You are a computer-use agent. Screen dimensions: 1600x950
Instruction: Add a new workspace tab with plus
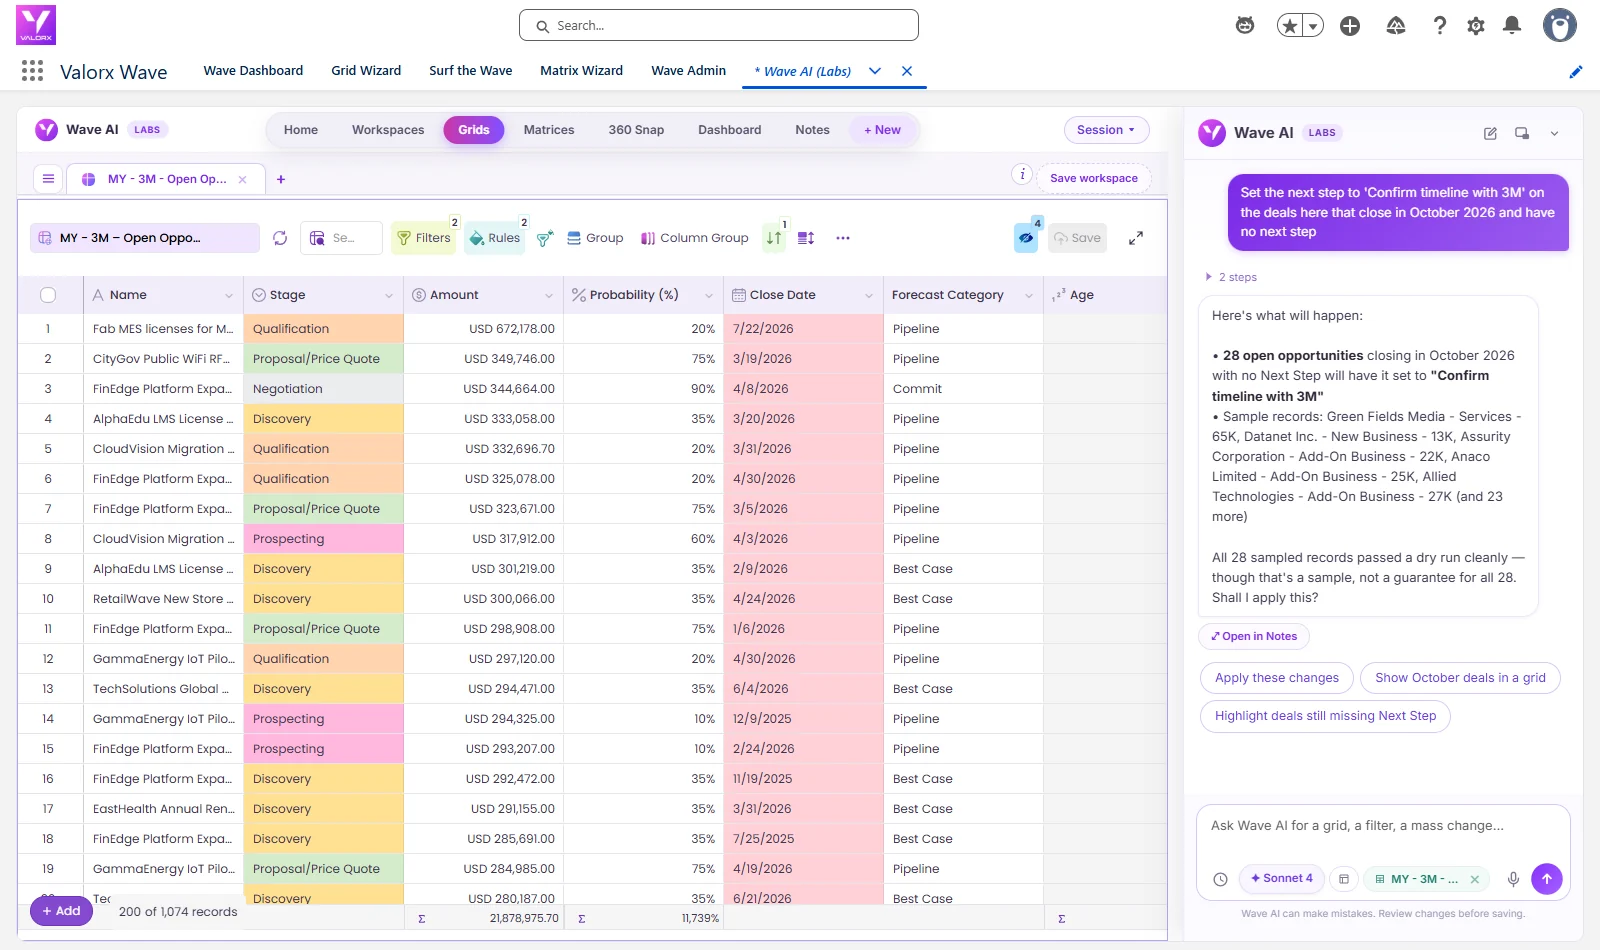pos(281,179)
